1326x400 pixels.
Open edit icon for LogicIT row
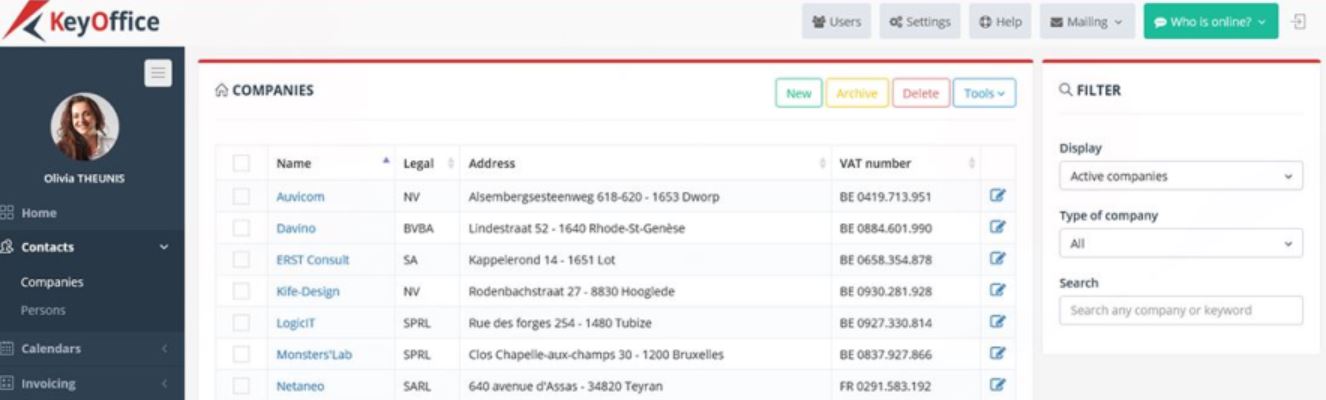[997, 322]
